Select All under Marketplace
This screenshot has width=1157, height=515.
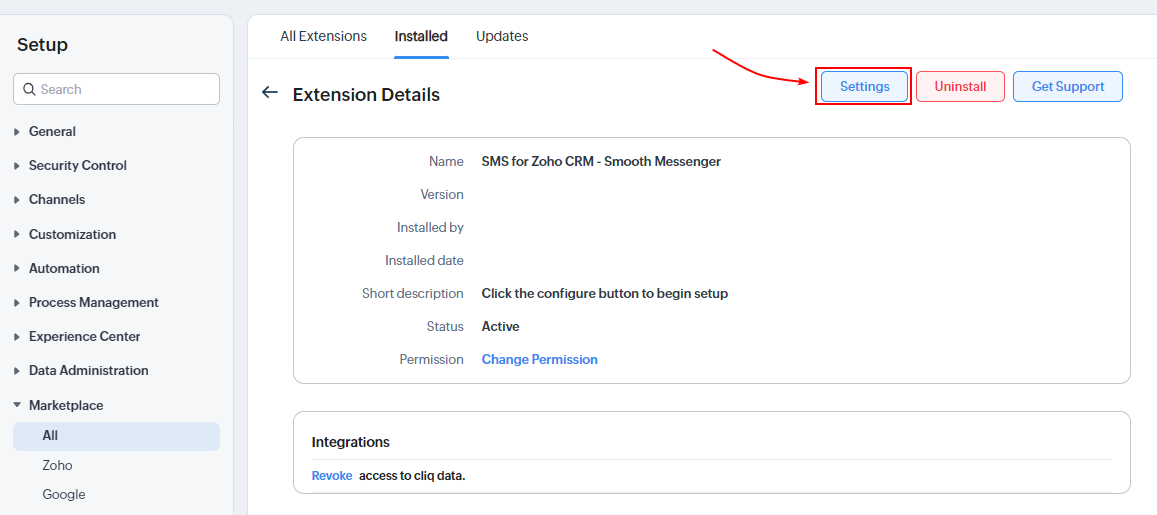pyautogui.click(x=117, y=436)
